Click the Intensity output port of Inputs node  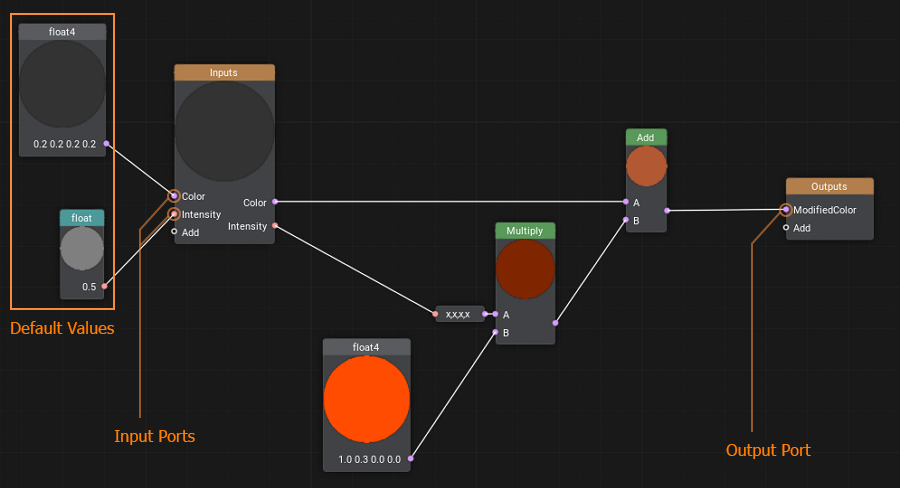(275, 226)
